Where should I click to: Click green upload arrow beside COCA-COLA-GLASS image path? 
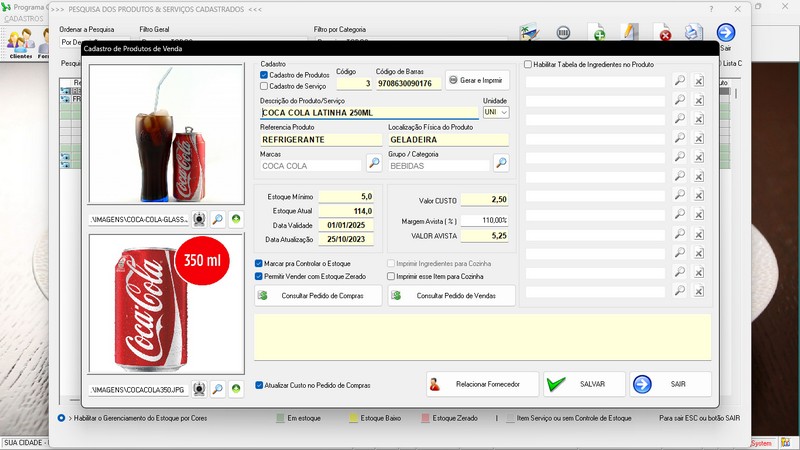point(236,218)
